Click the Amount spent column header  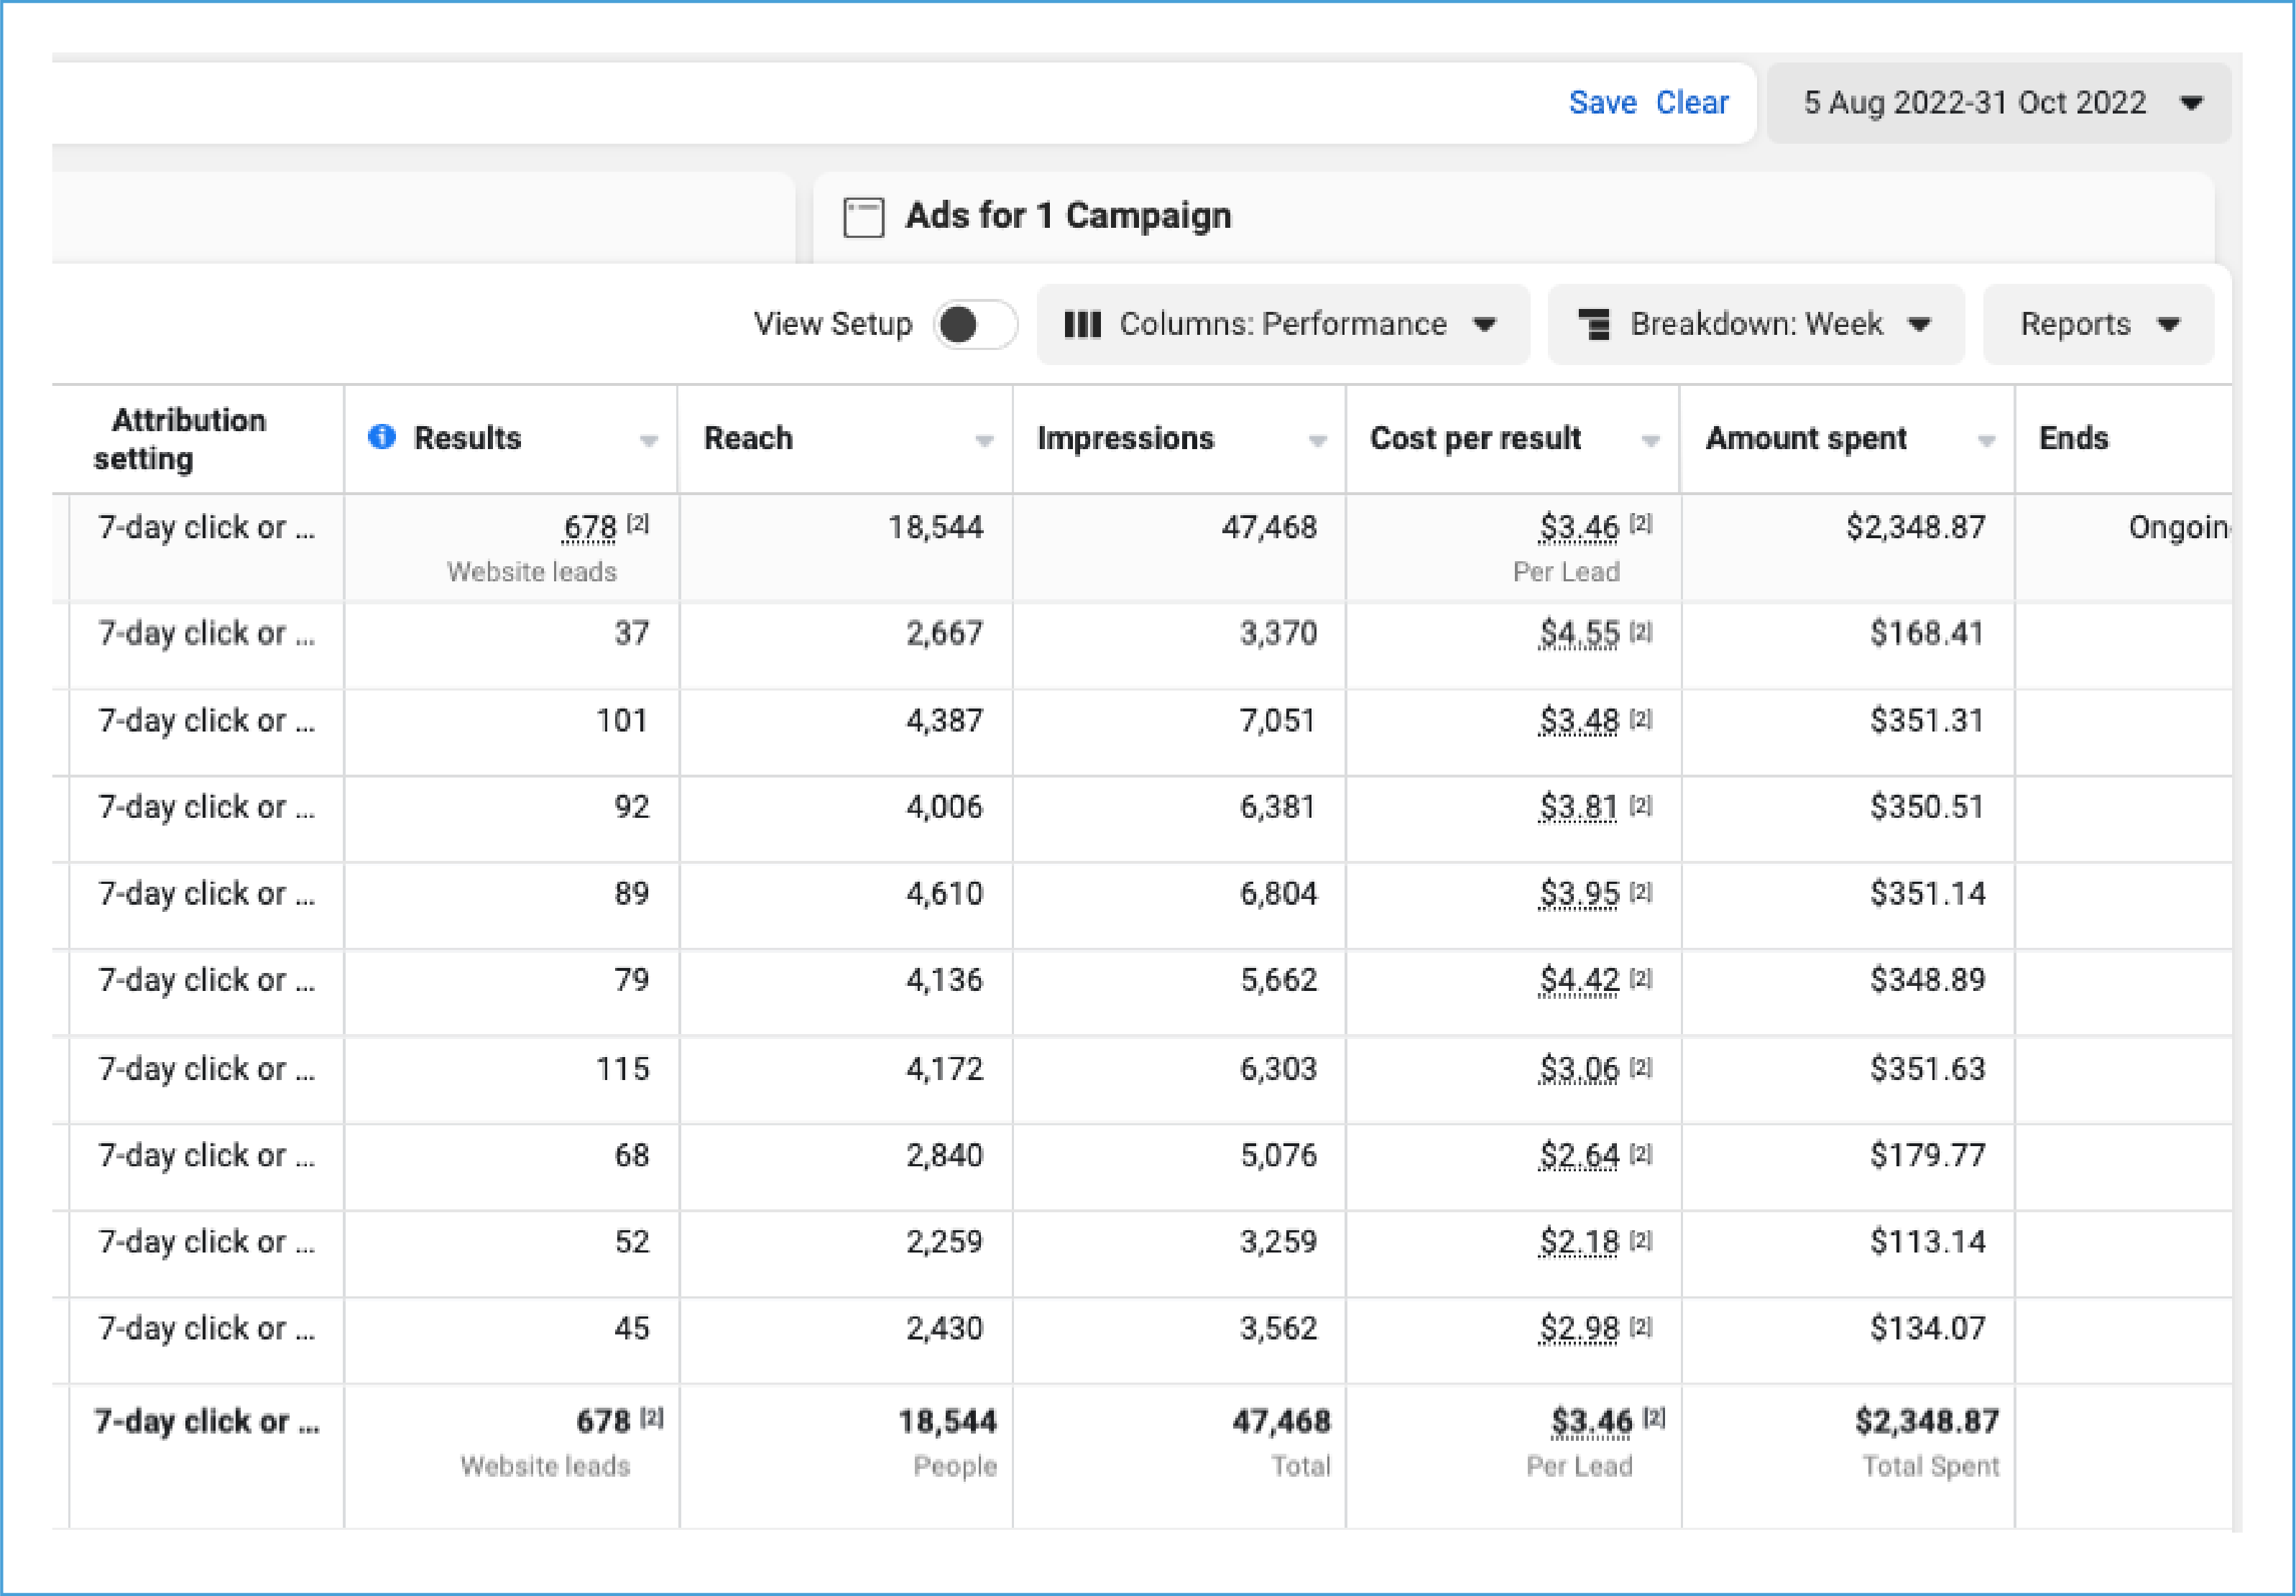tap(1805, 438)
